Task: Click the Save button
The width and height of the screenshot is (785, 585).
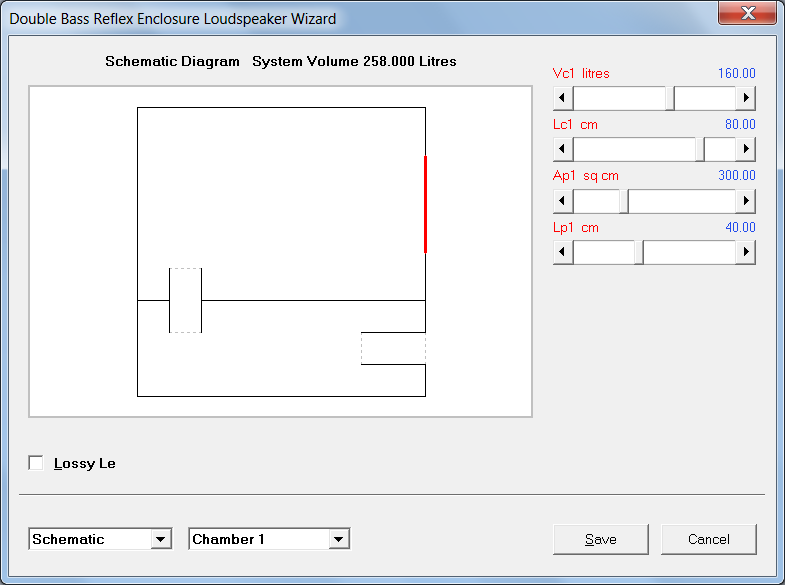Action: [601, 539]
